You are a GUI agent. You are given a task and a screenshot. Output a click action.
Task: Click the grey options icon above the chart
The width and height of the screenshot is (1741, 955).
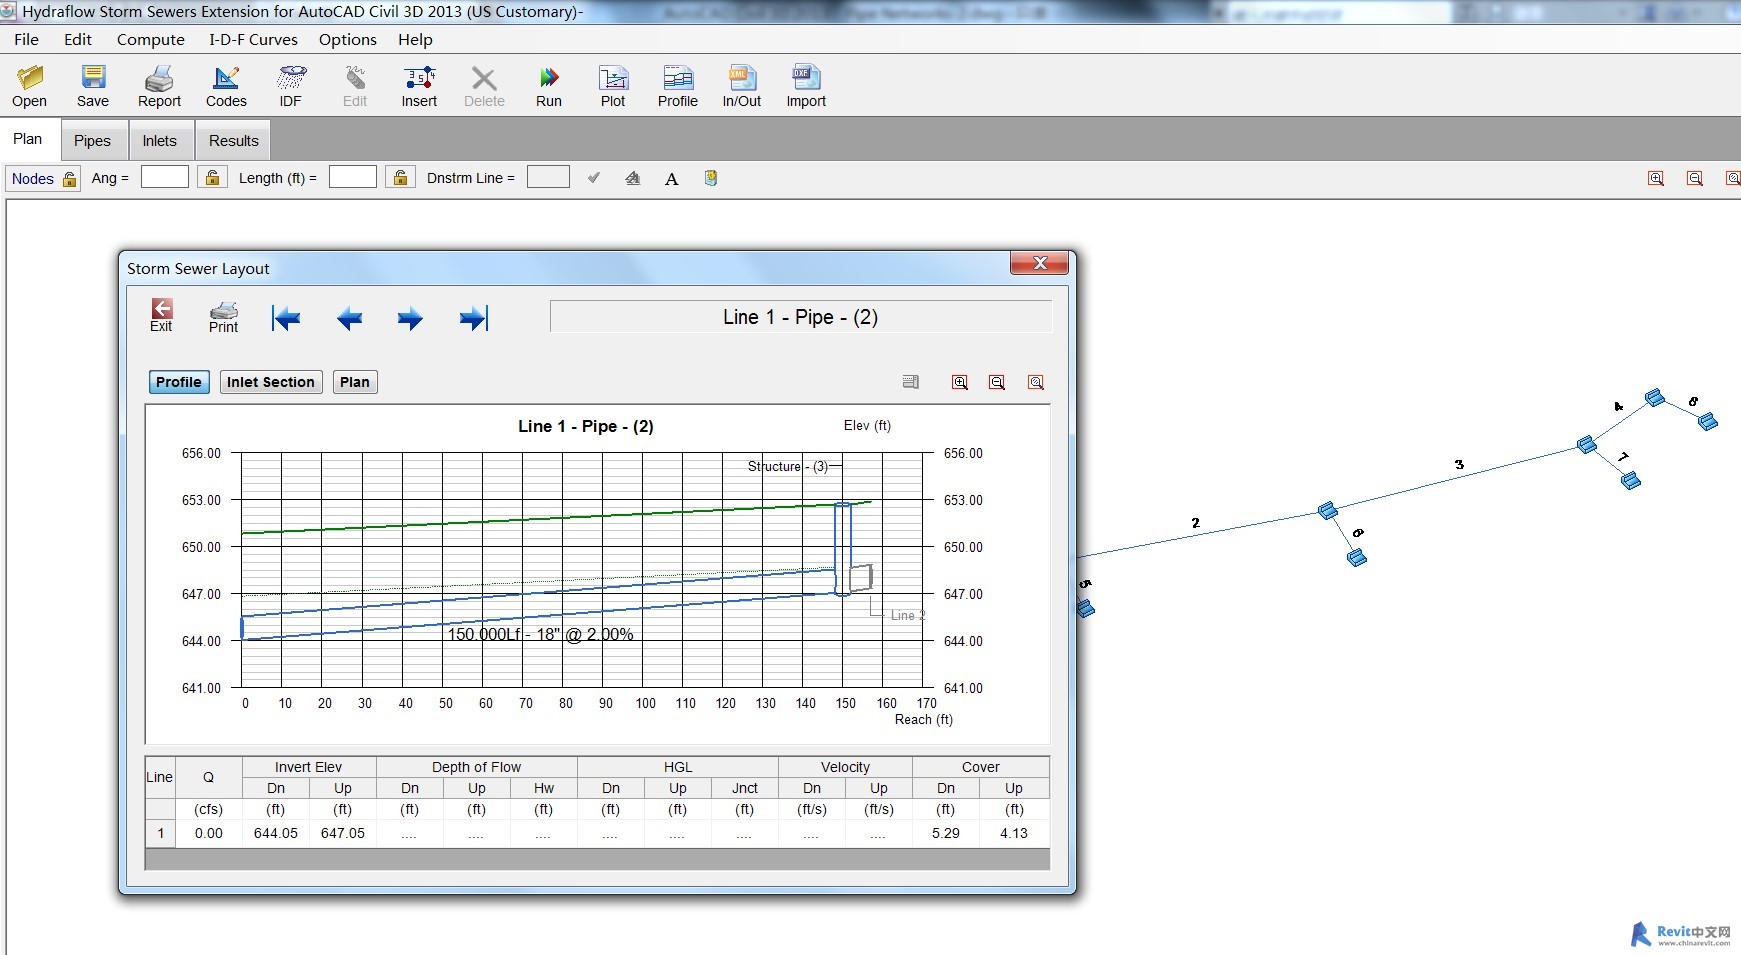pos(911,382)
